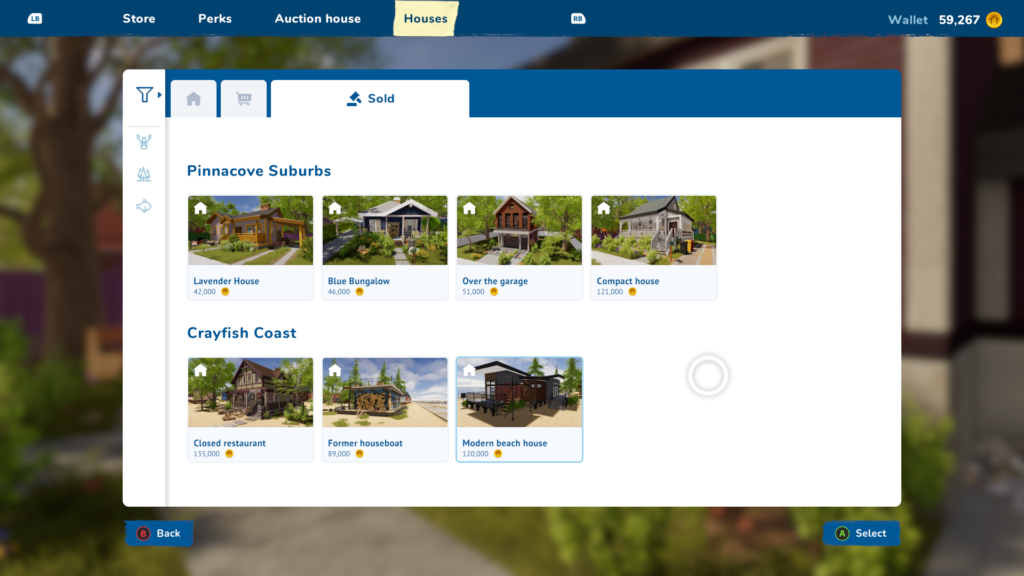Select the Blue Bungalow thumbnail
This screenshot has height=576, width=1024.
[x=385, y=231]
